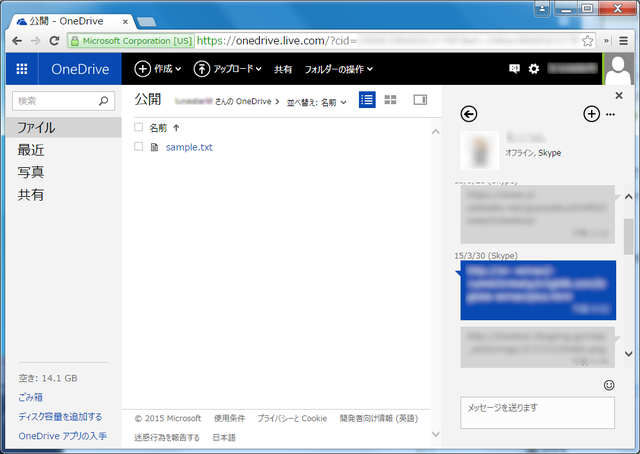Click the extensions overflow chevron
This screenshot has width=640, height=454.
point(607,41)
